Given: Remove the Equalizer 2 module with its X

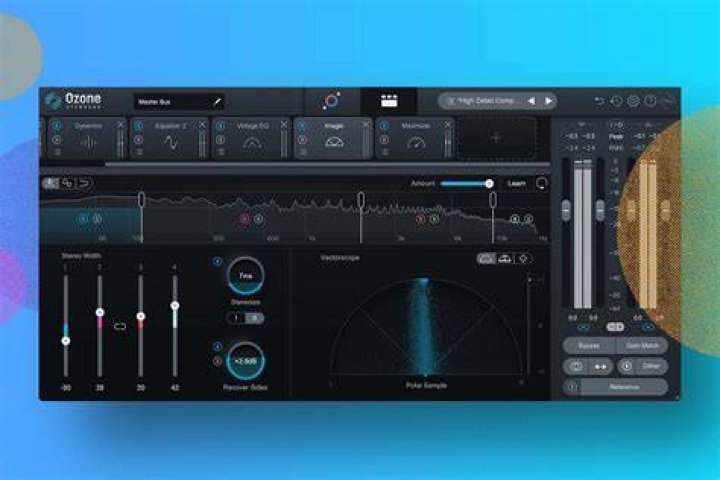Looking at the screenshot, I should pyautogui.click(x=202, y=124).
